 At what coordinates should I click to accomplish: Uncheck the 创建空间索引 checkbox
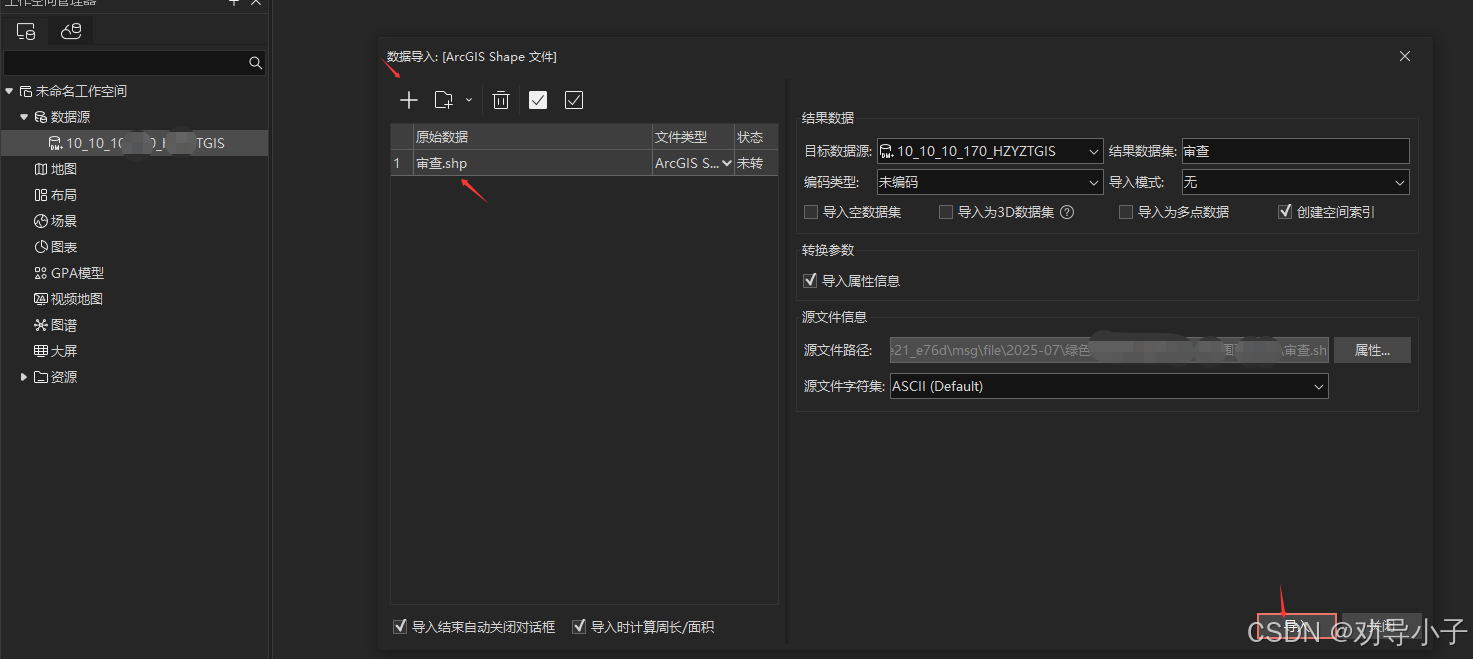1285,211
